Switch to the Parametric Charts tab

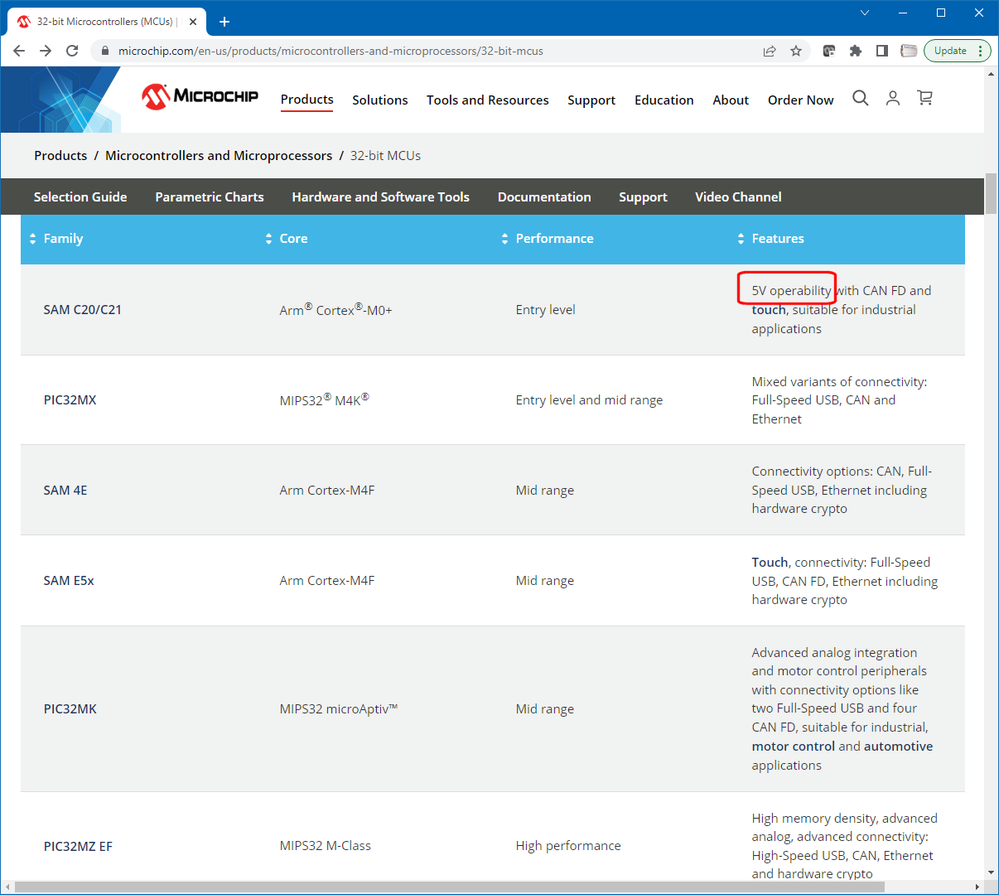(210, 197)
